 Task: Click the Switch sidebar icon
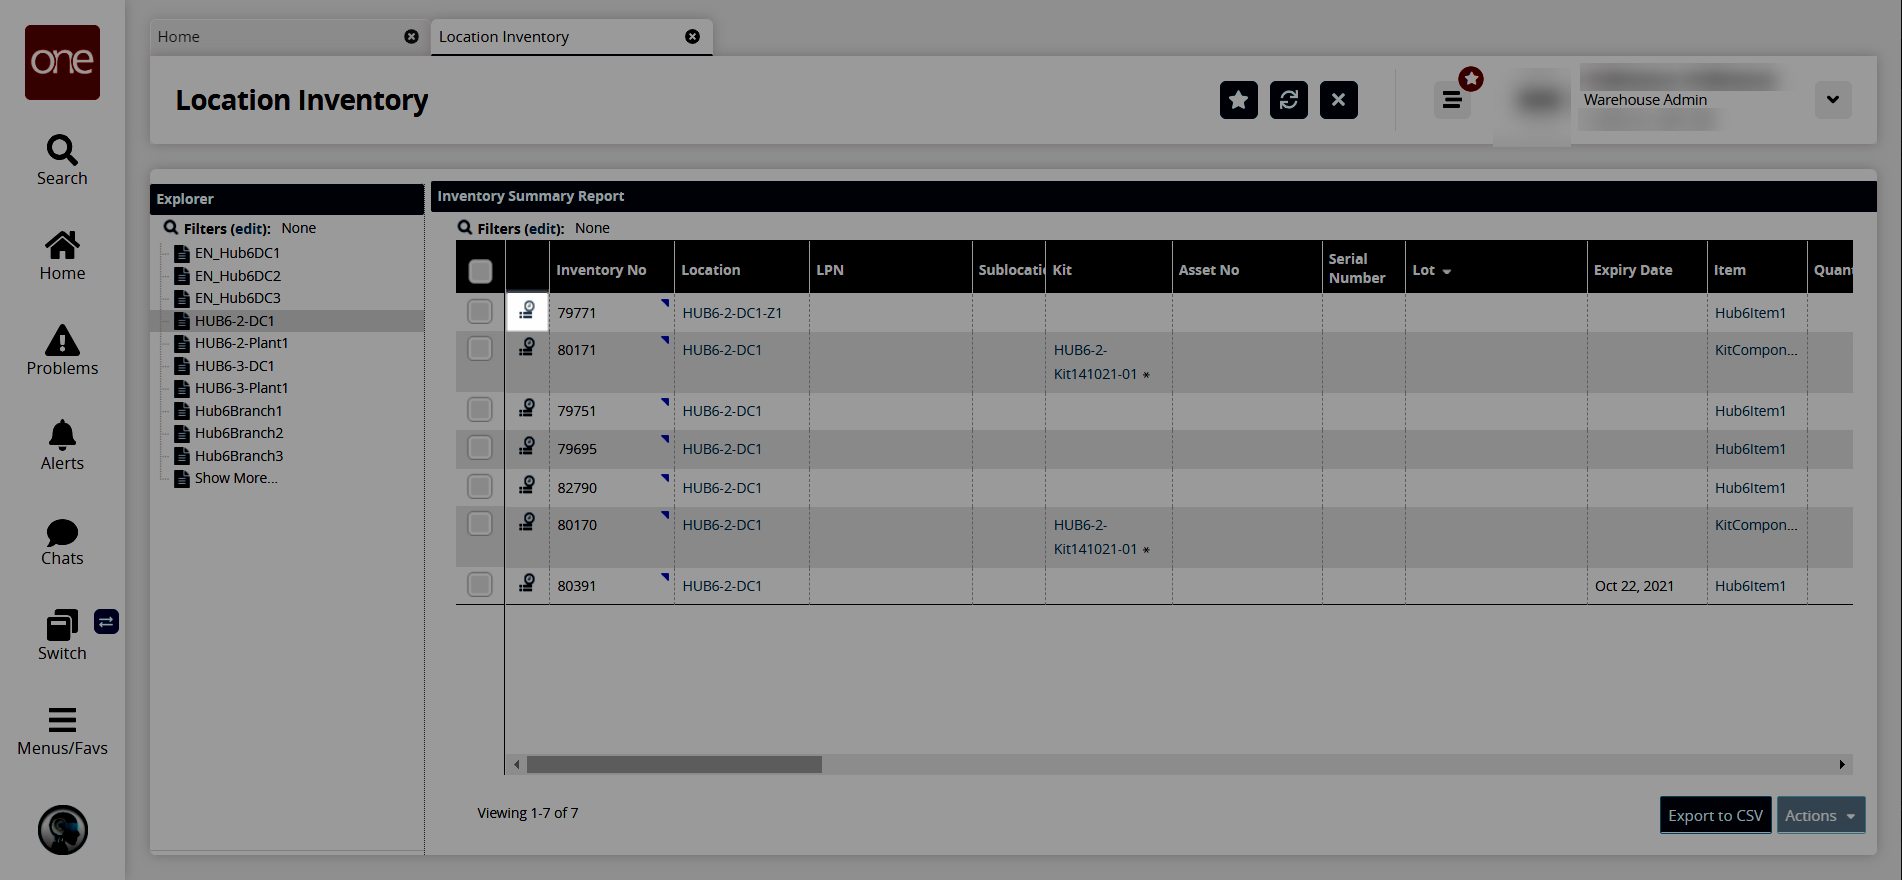pyautogui.click(x=62, y=636)
